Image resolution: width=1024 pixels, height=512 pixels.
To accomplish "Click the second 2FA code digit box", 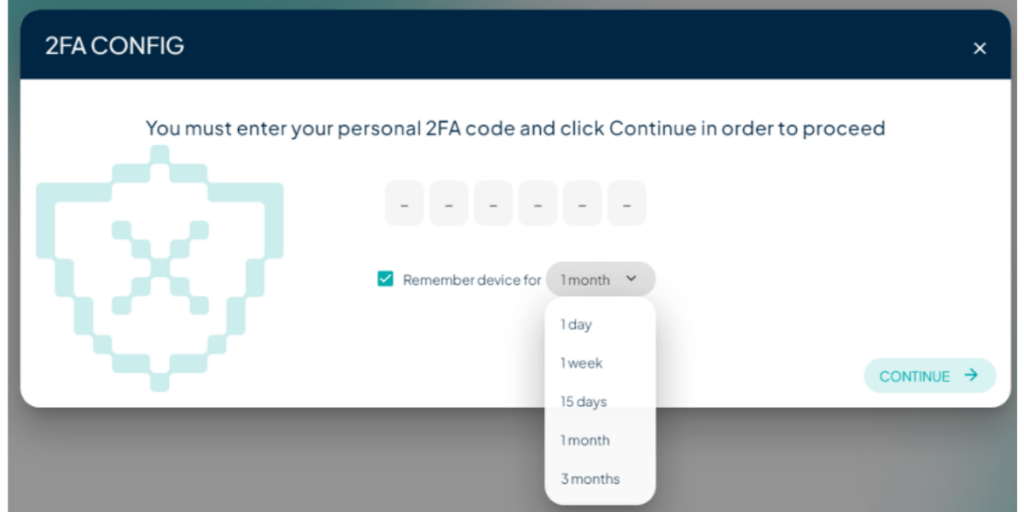I will click(449, 204).
